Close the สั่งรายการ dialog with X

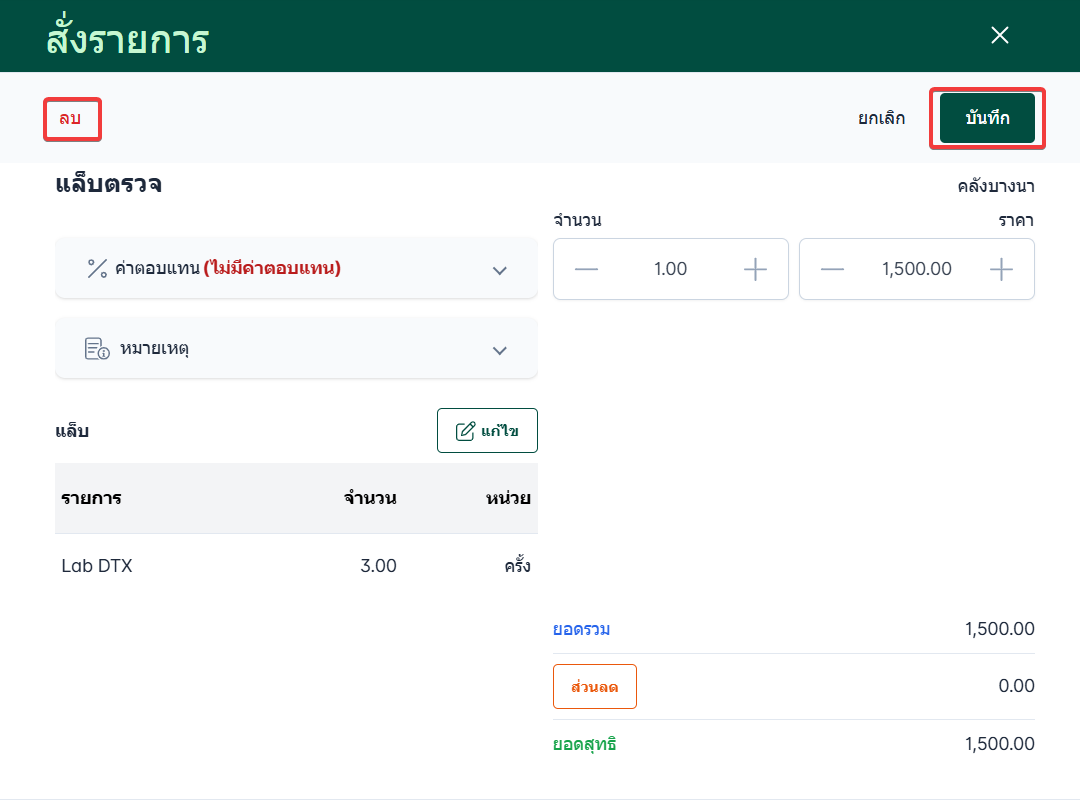pyautogui.click(x=999, y=35)
